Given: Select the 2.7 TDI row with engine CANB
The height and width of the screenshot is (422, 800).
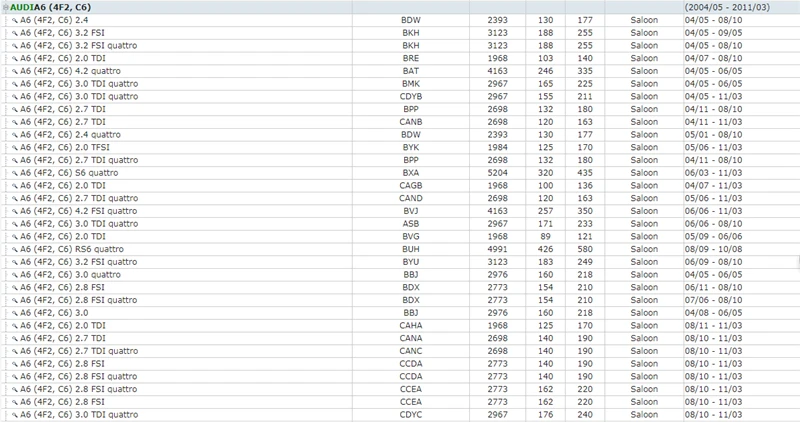Looking at the screenshot, I should [x=400, y=122].
